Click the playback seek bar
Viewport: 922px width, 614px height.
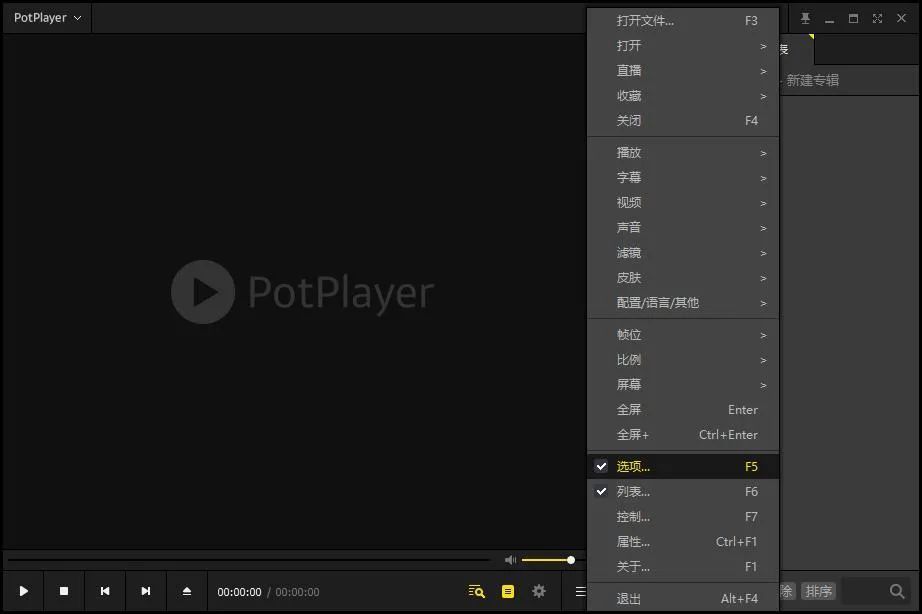248,560
